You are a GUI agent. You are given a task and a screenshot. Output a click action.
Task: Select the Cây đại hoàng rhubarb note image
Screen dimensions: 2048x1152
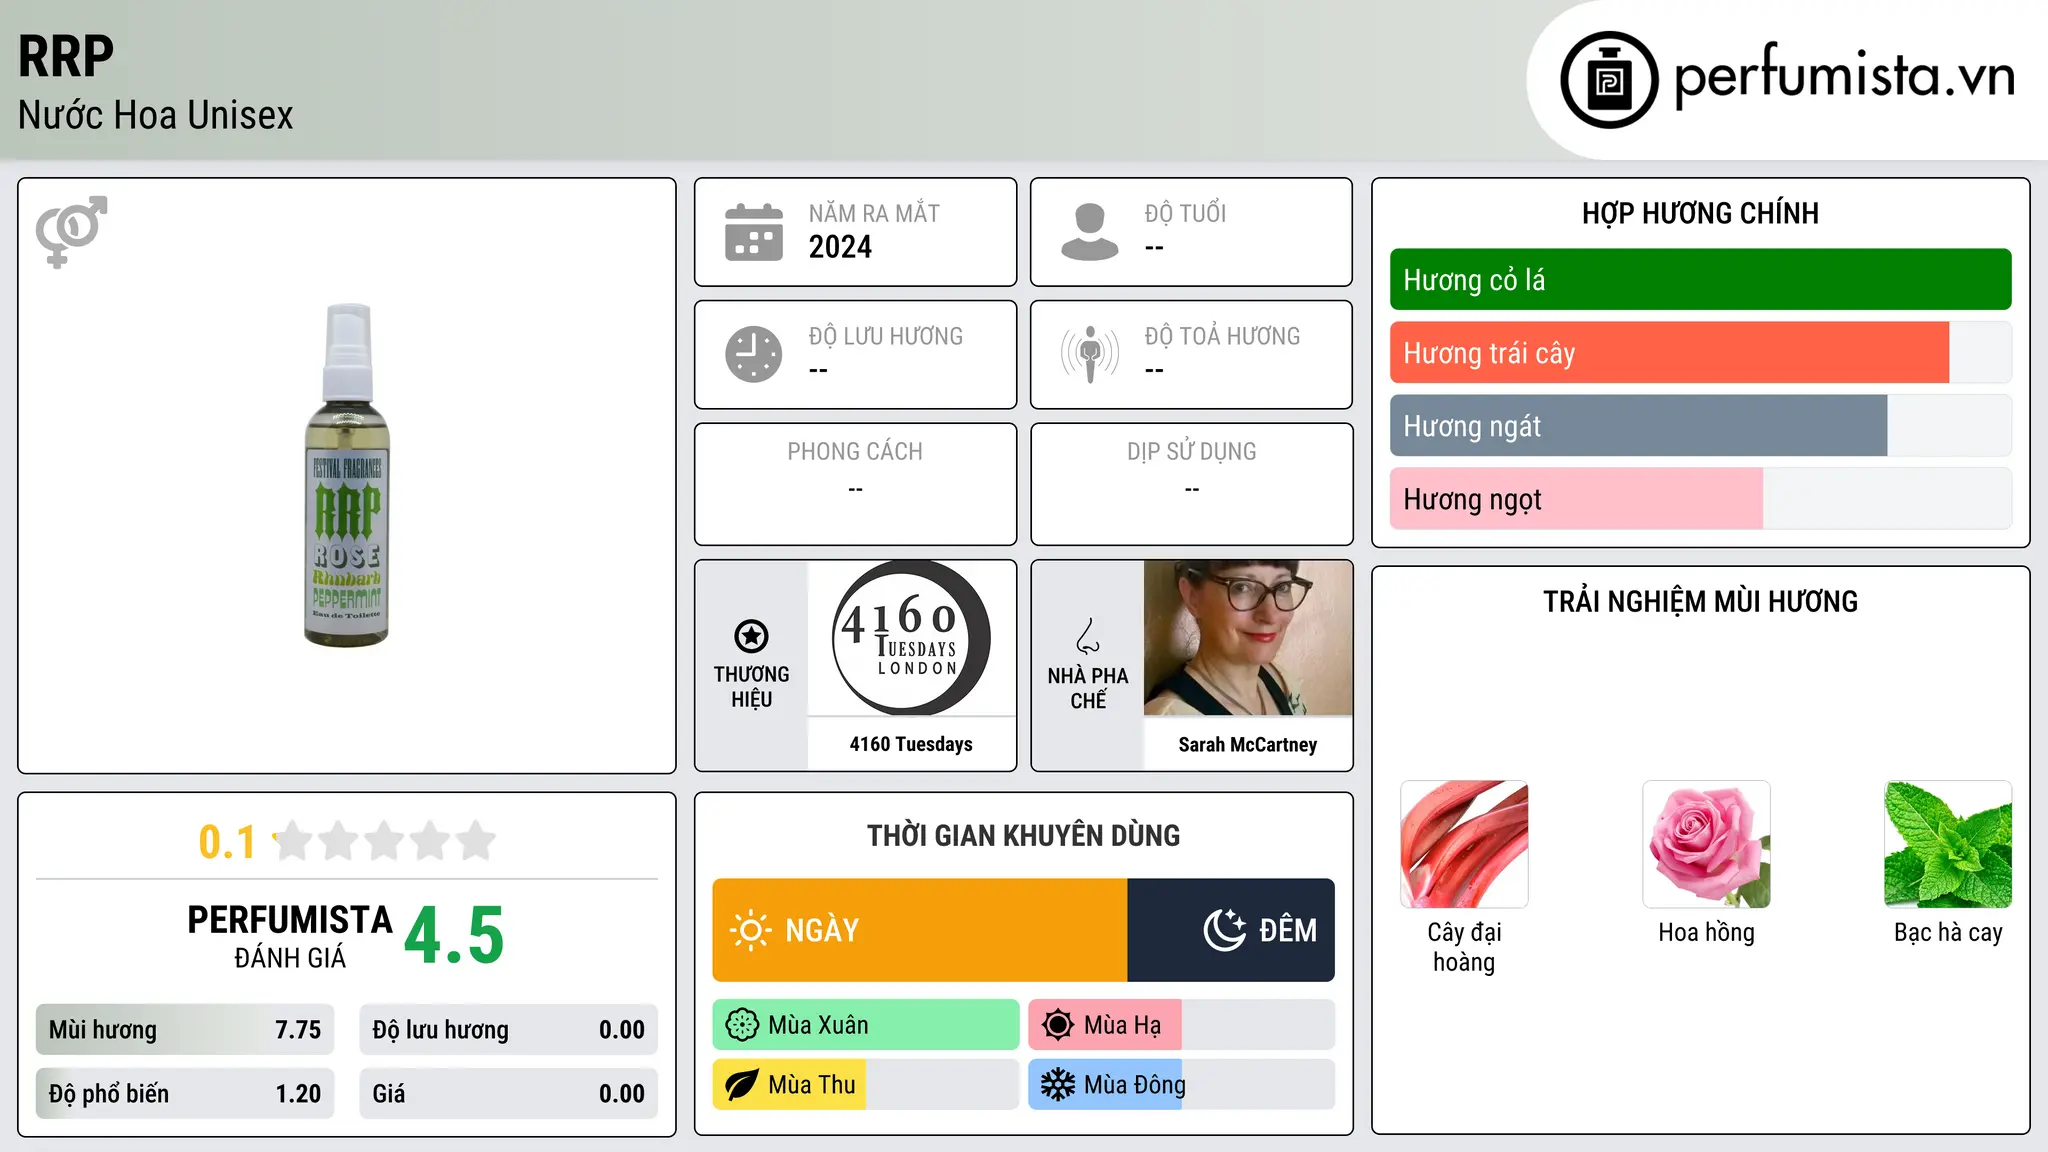1464,844
